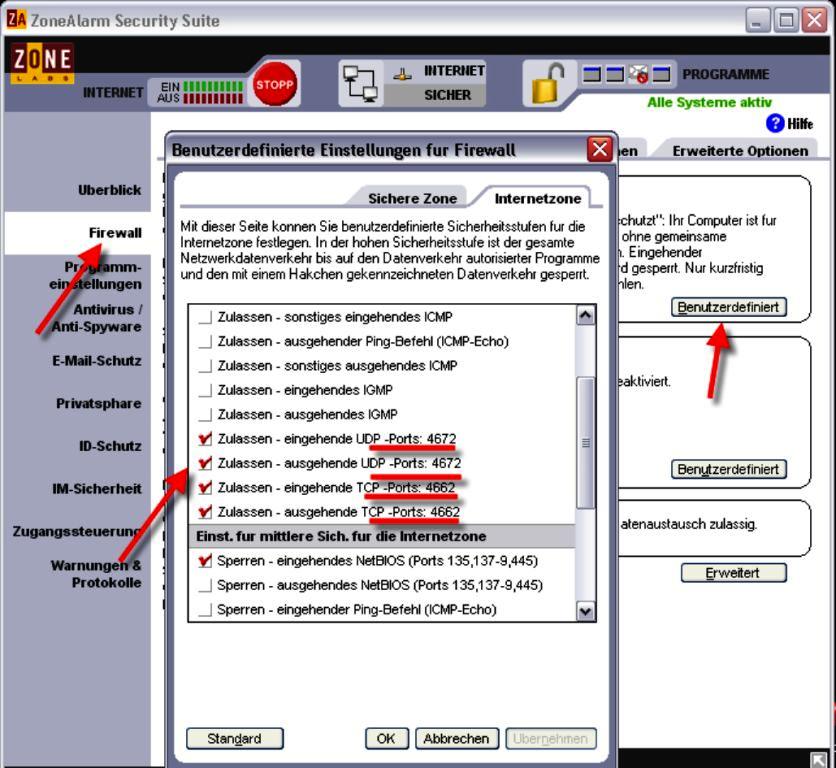Click the yellow Internet lock icon

pos(548,83)
